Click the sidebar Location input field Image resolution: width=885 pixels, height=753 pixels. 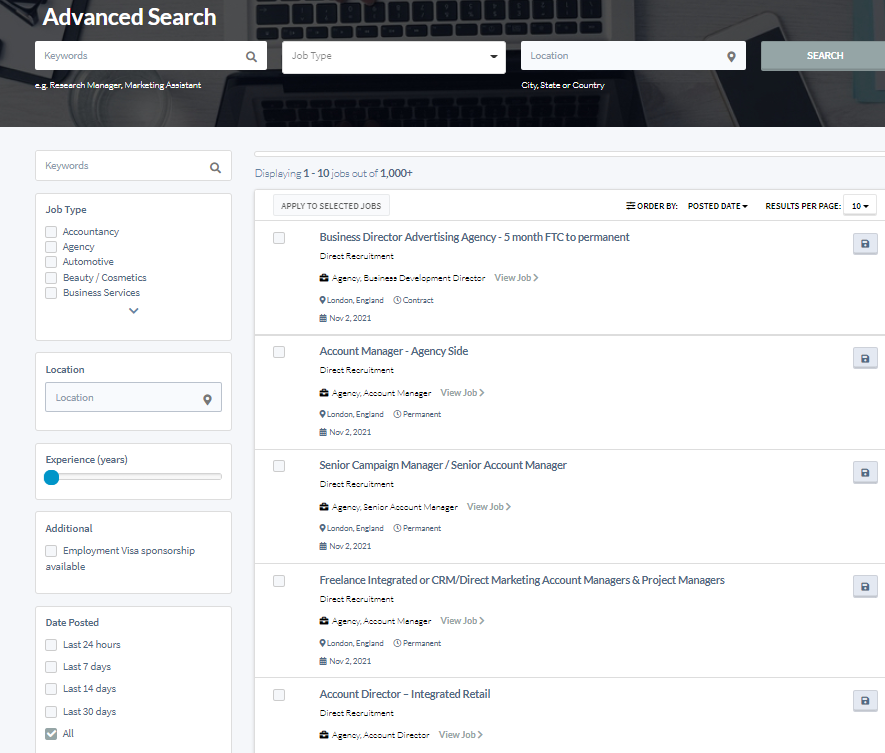pyautogui.click(x=133, y=397)
